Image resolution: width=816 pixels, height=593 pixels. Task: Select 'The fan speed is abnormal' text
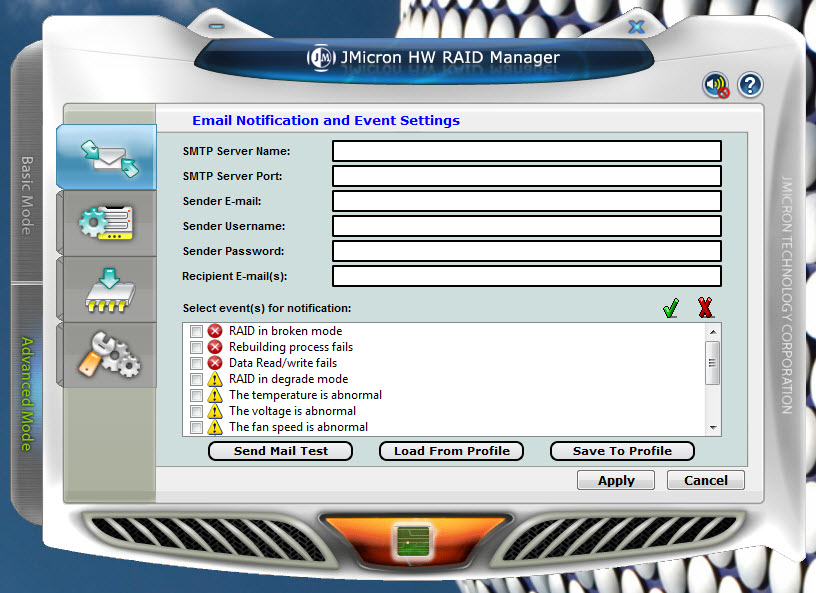[298, 427]
